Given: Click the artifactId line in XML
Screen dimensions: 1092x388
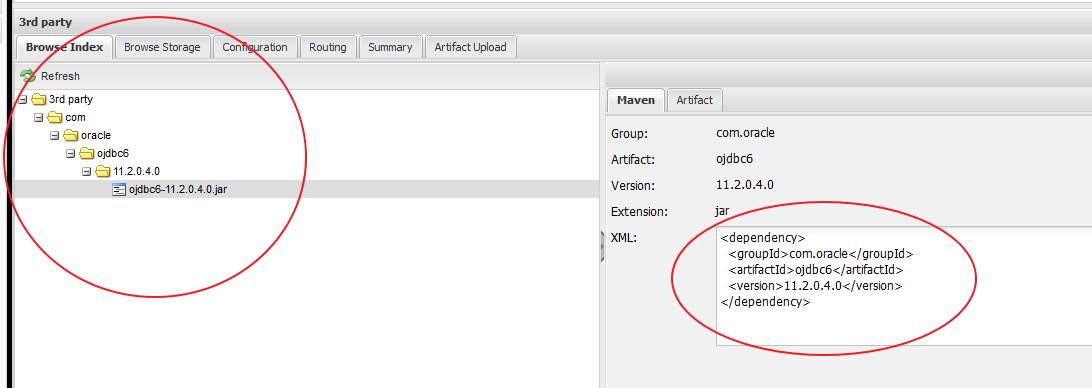Looking at the screenshot, I should click(816, 270).
